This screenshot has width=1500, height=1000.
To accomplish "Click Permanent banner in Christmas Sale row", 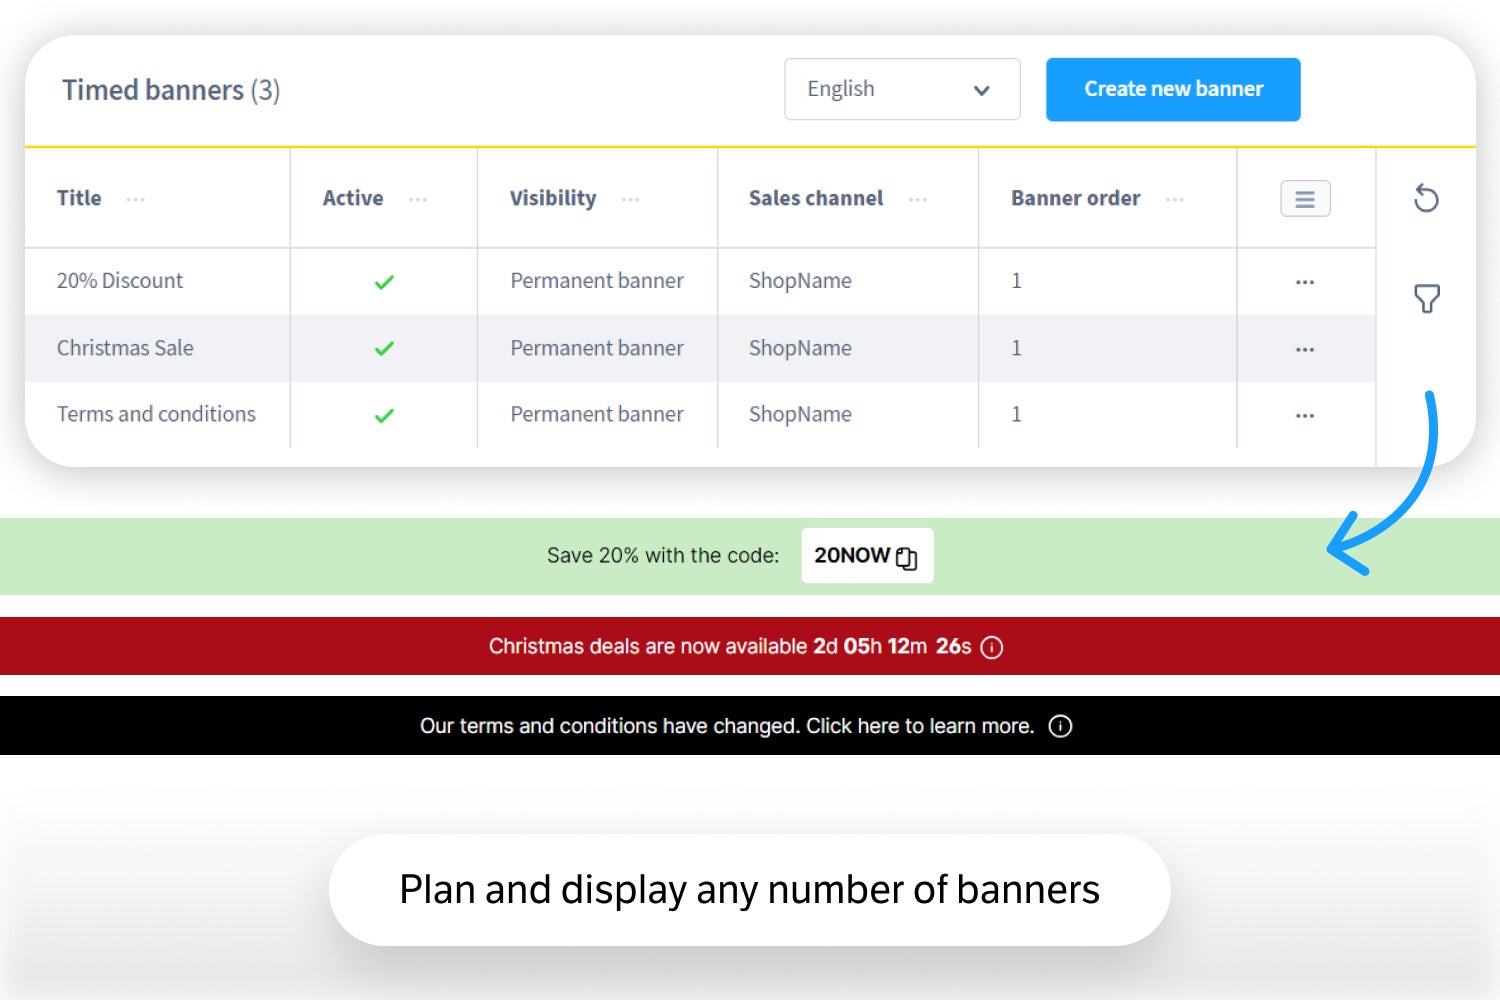I will pos(597,348).
